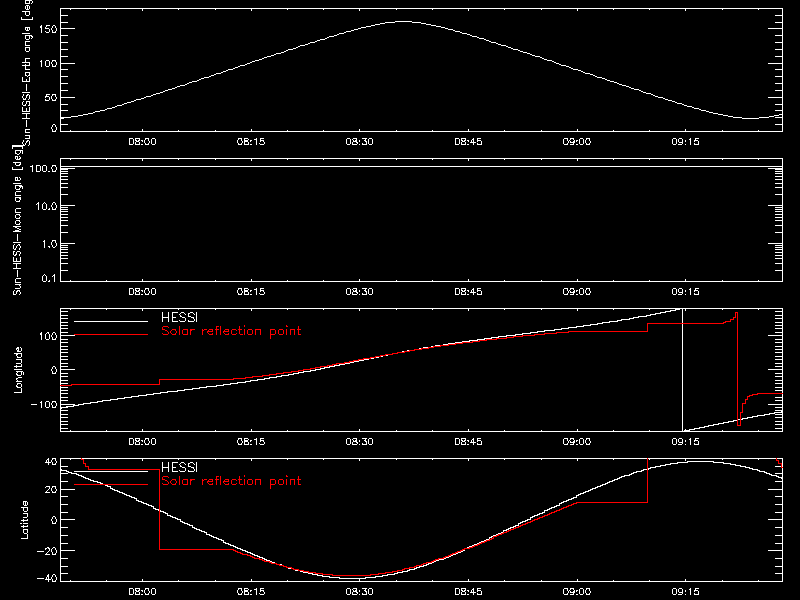The image size is (800, 600).
Task: Click 'HESSI' legend text in Latitude plot
Action: tap(179, 467)
